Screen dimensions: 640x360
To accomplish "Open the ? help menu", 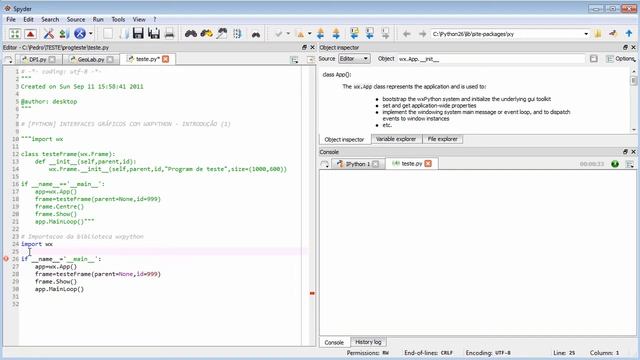I will (x=155, y=19).
